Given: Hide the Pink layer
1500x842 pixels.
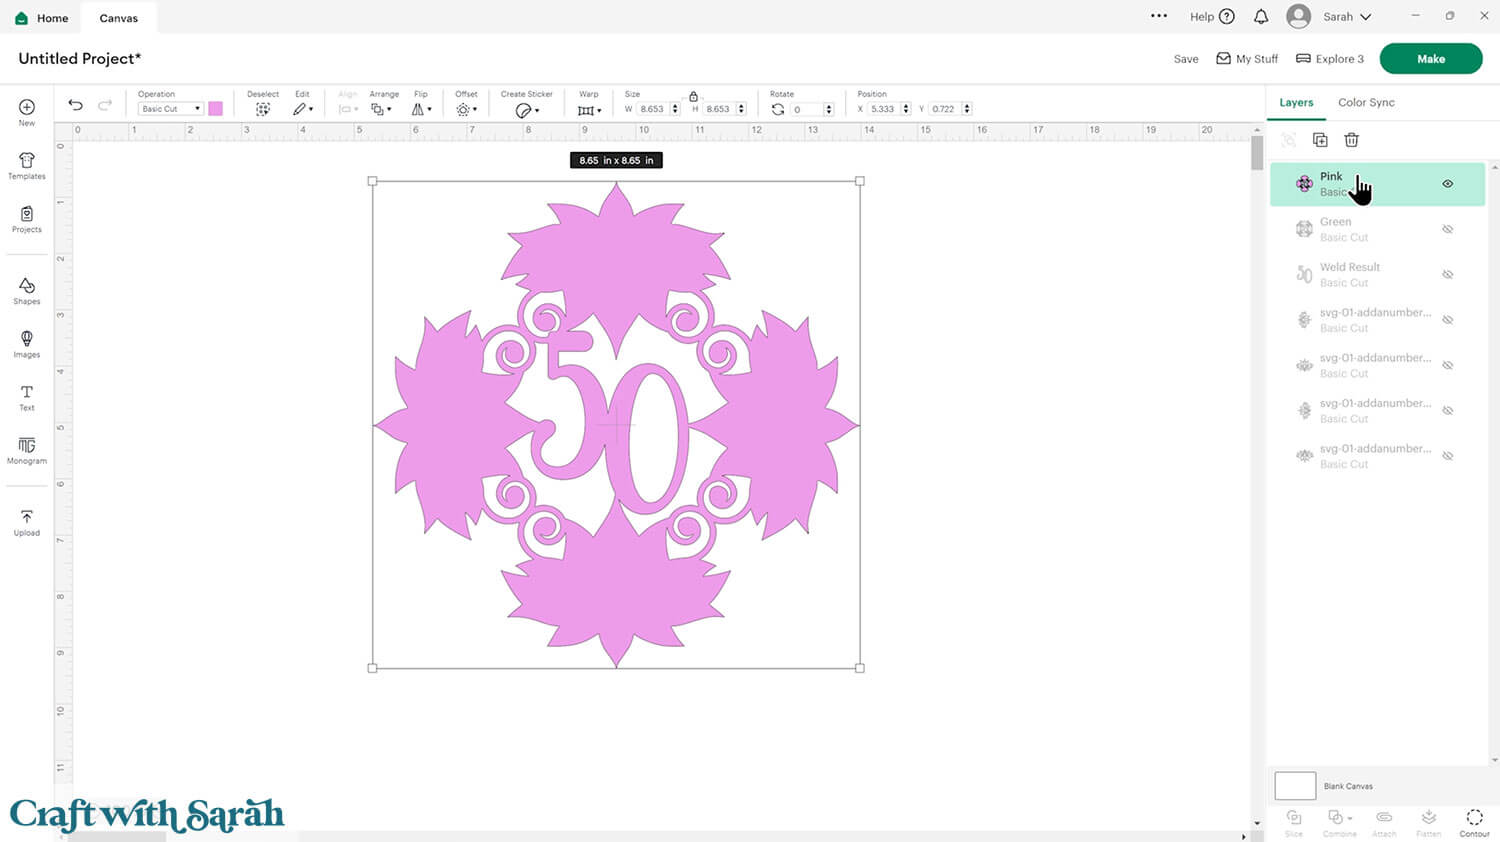Looking at the screenshot, I should (1447, 184).
